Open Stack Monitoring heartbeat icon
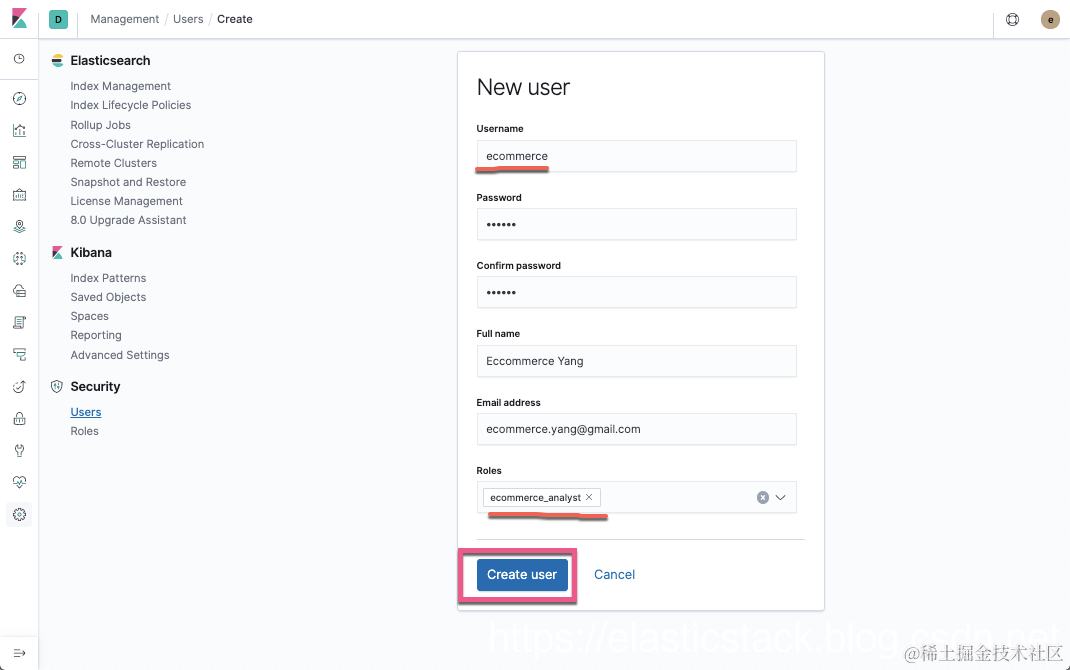1070x670 pixels. click(x=19, y=482)
